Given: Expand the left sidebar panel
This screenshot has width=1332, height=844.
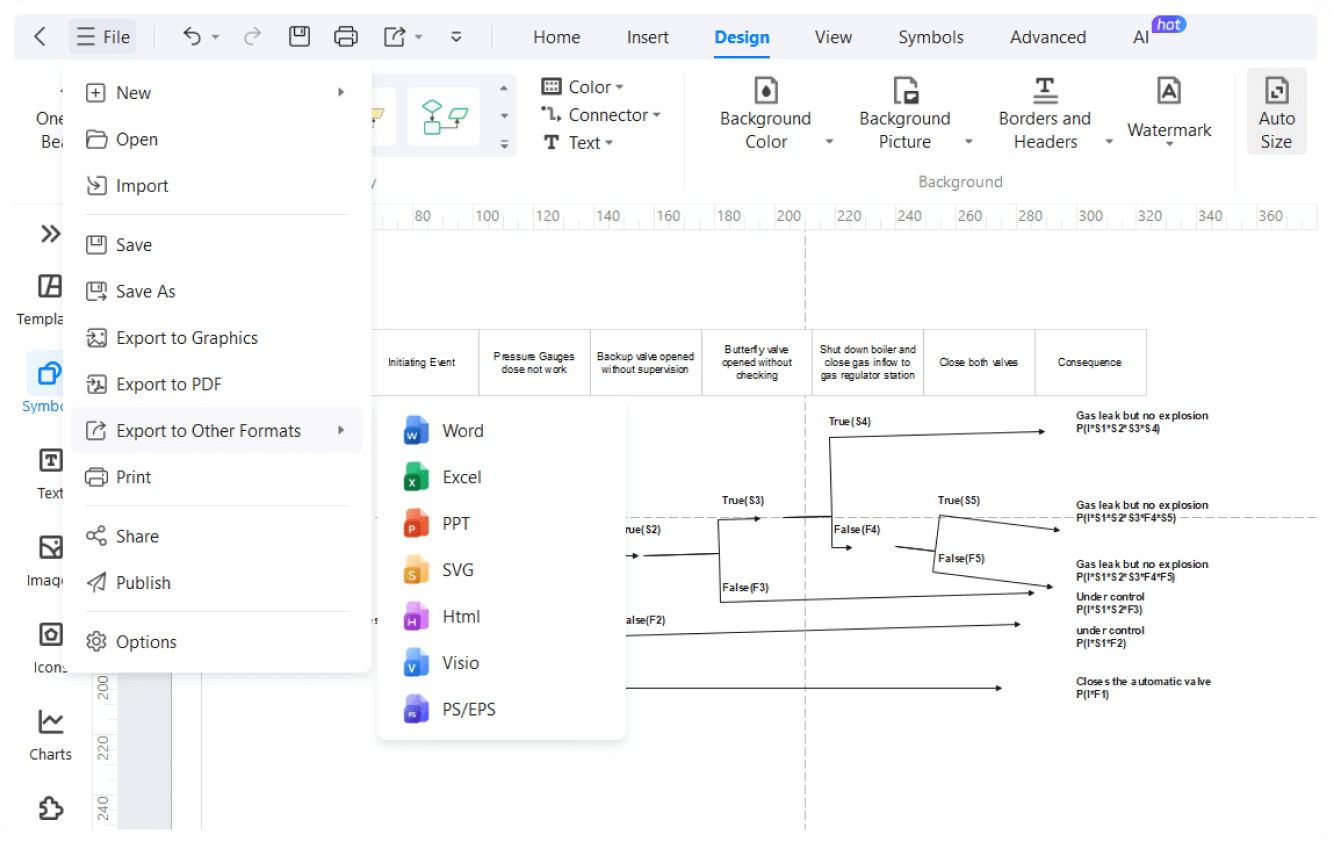Looking at the screenshot, I should (x=50, y=234).
